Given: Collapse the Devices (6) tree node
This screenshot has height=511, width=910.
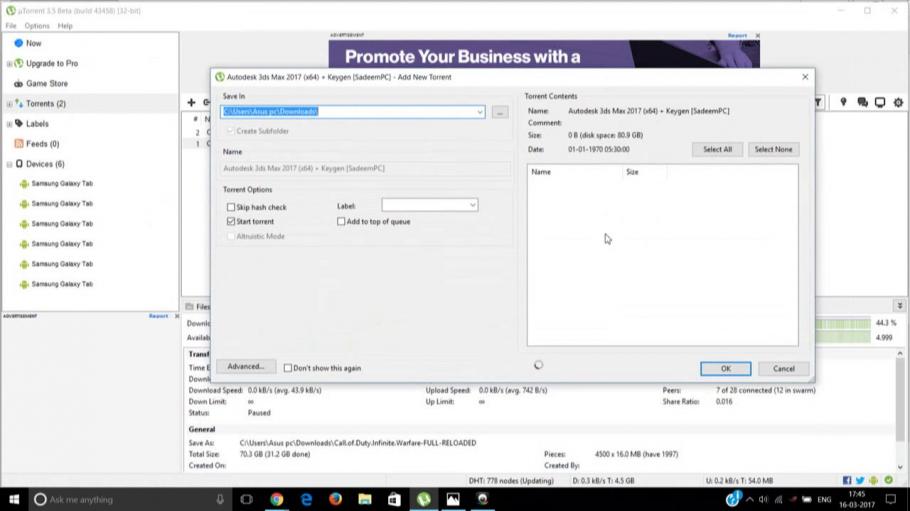Looking at the screenshot, I should (x=9, y=164).
